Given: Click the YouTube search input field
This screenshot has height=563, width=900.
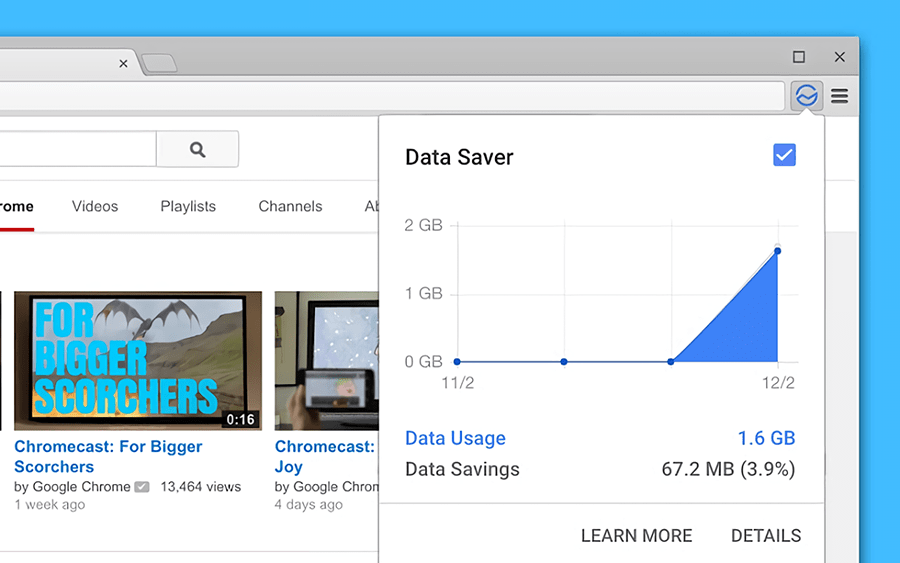Looking at the screenshot, I should click(77, 149).
